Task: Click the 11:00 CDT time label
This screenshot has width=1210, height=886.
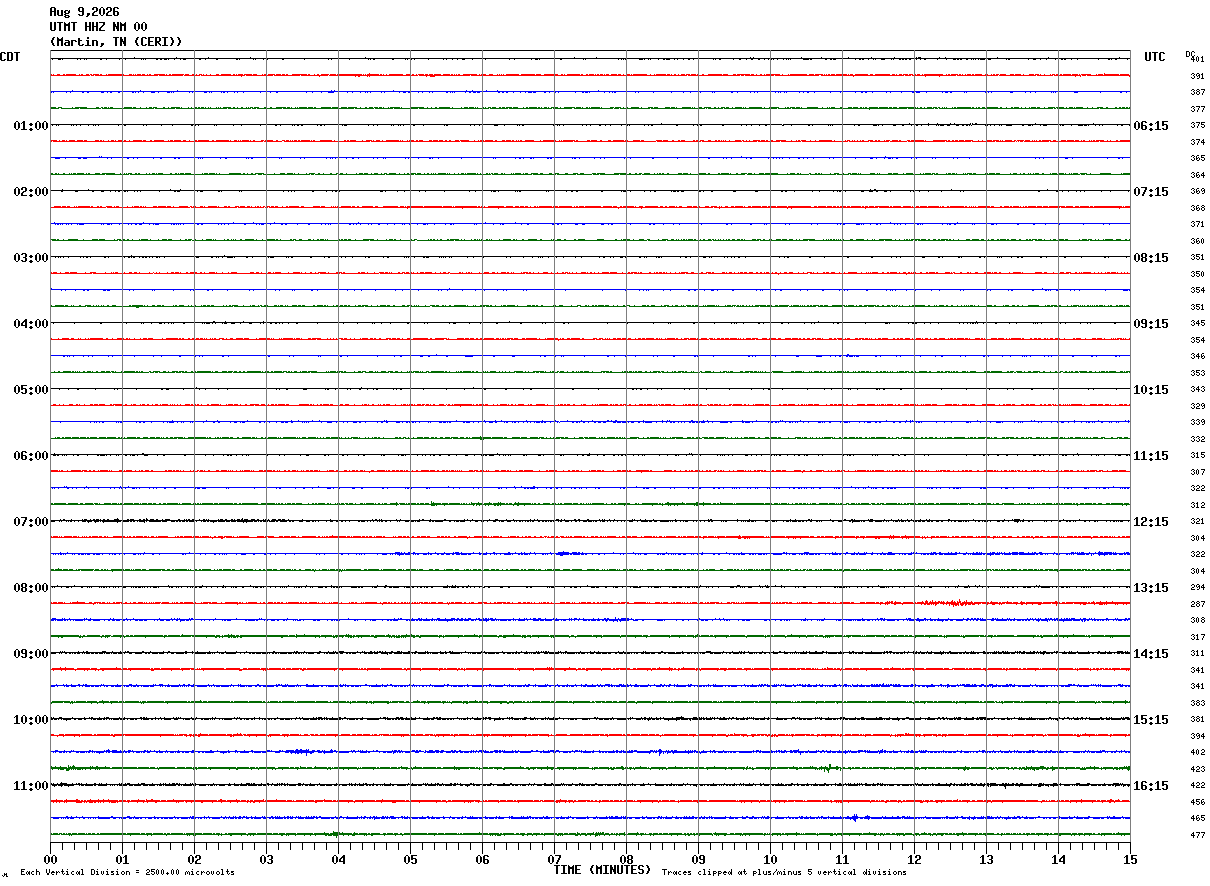Action: pos(31,786)
